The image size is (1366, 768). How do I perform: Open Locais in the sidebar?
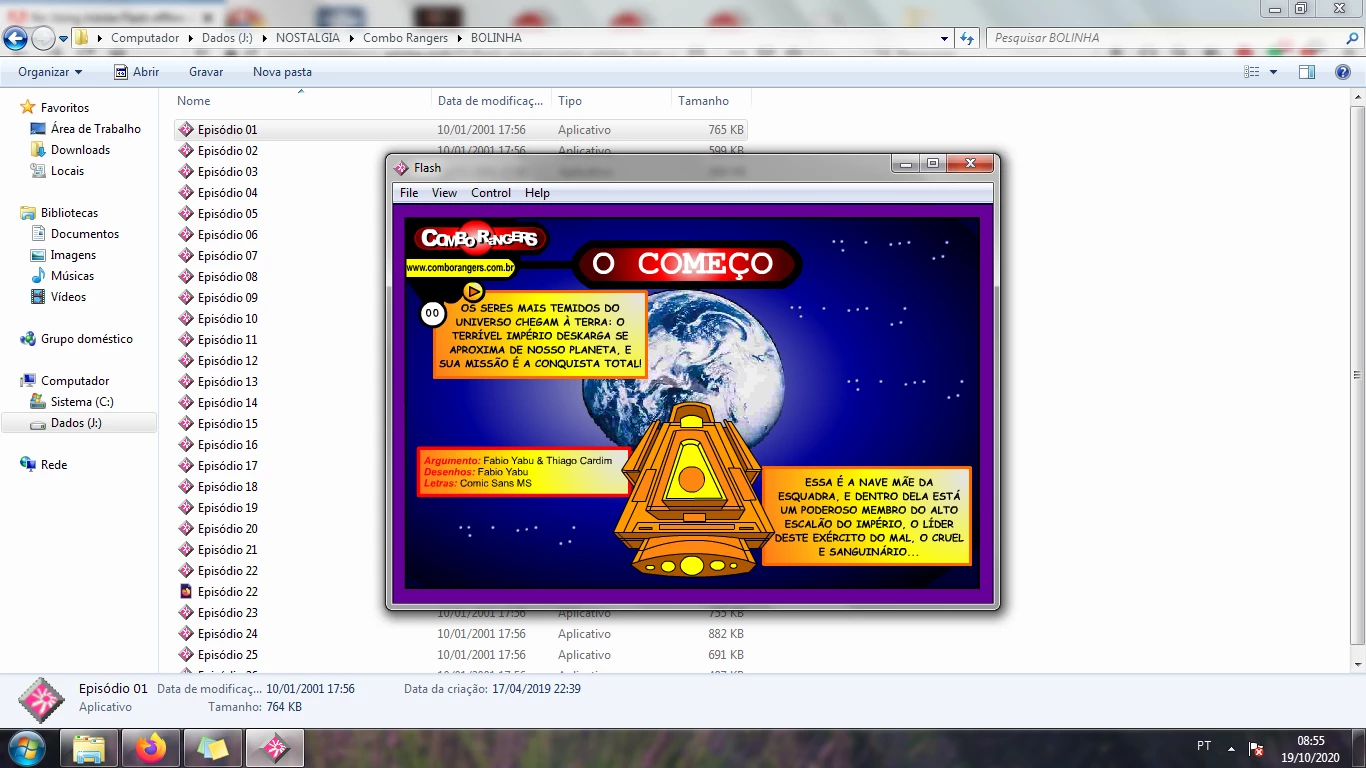click(68, 171)
